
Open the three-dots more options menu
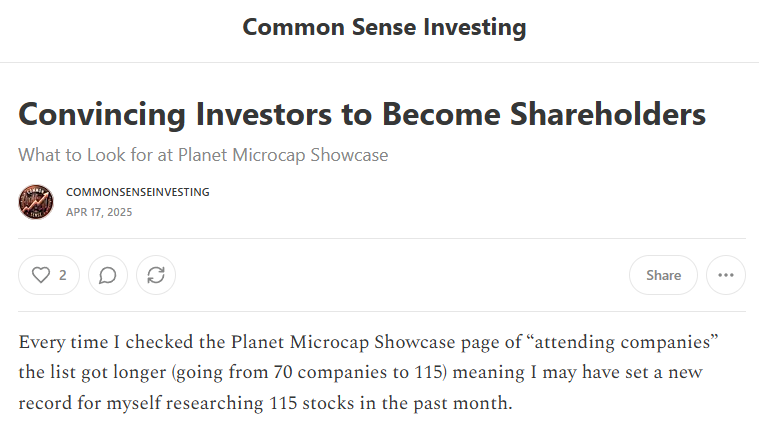point(726,275)
